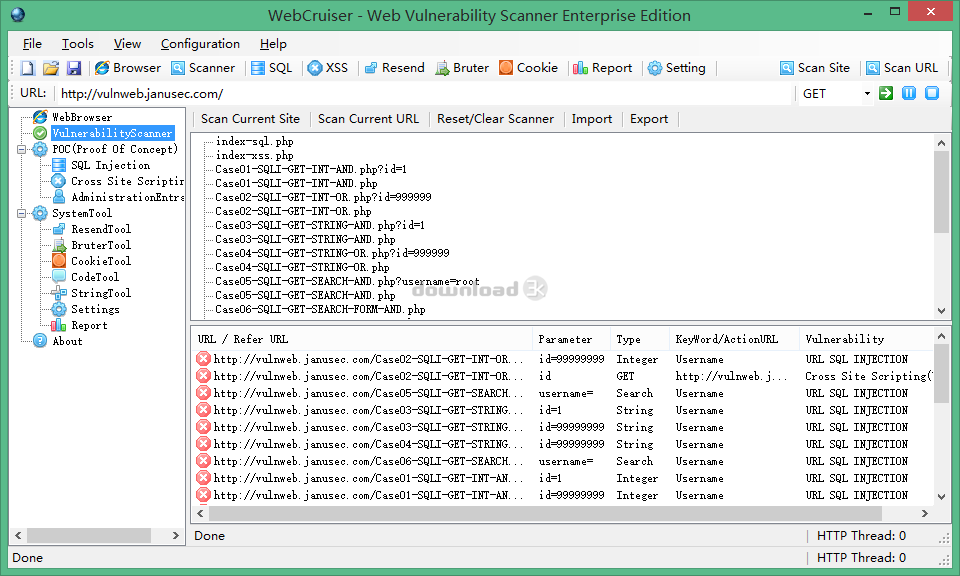
Task: Open the File menu
Action: tap(32, 43)
